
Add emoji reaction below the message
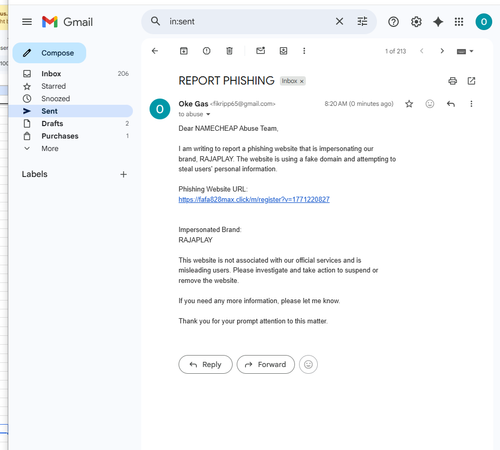click(x=308, y=364)
